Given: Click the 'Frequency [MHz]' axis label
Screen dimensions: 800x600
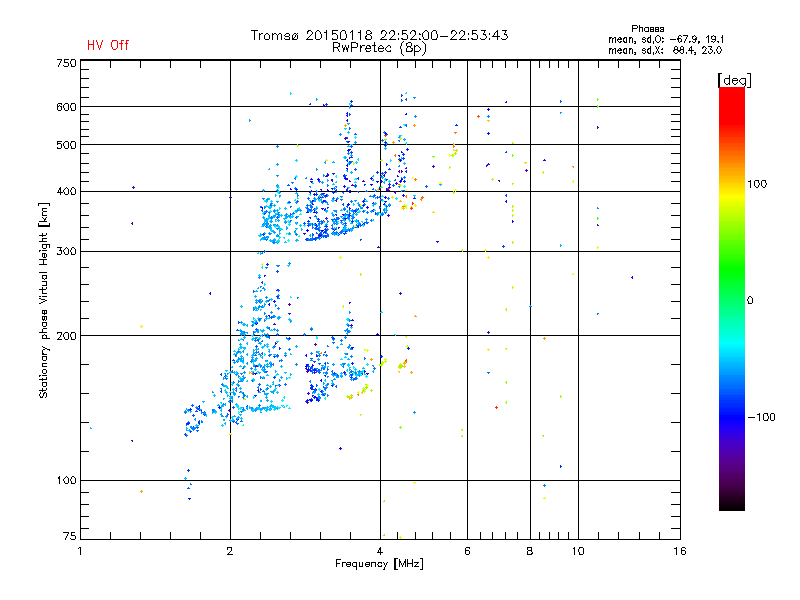Looking at the screenshot, I should [x=379, y=564].
